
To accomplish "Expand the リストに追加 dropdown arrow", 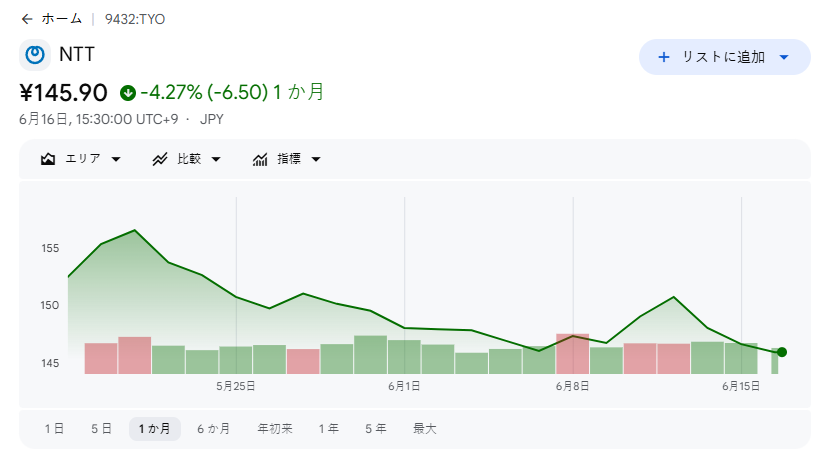I will (x=784, y=58).
